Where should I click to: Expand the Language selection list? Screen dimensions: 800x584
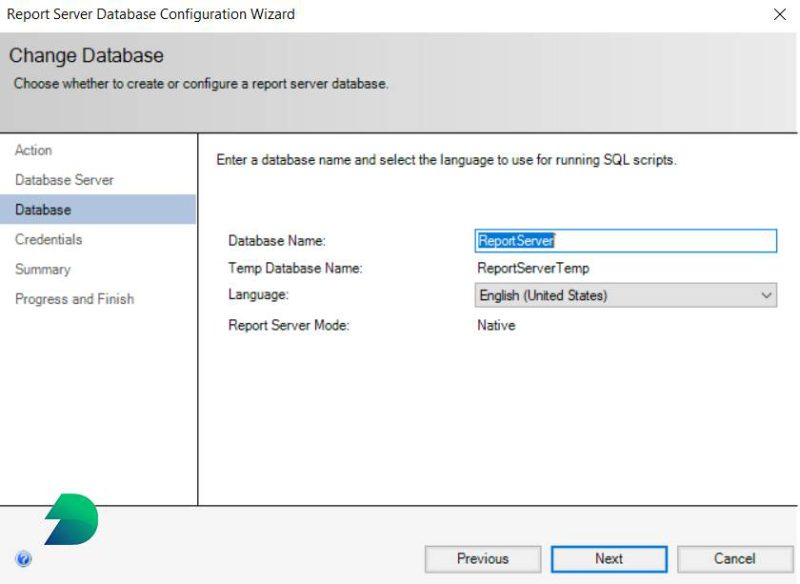click(x=764, y=295)
